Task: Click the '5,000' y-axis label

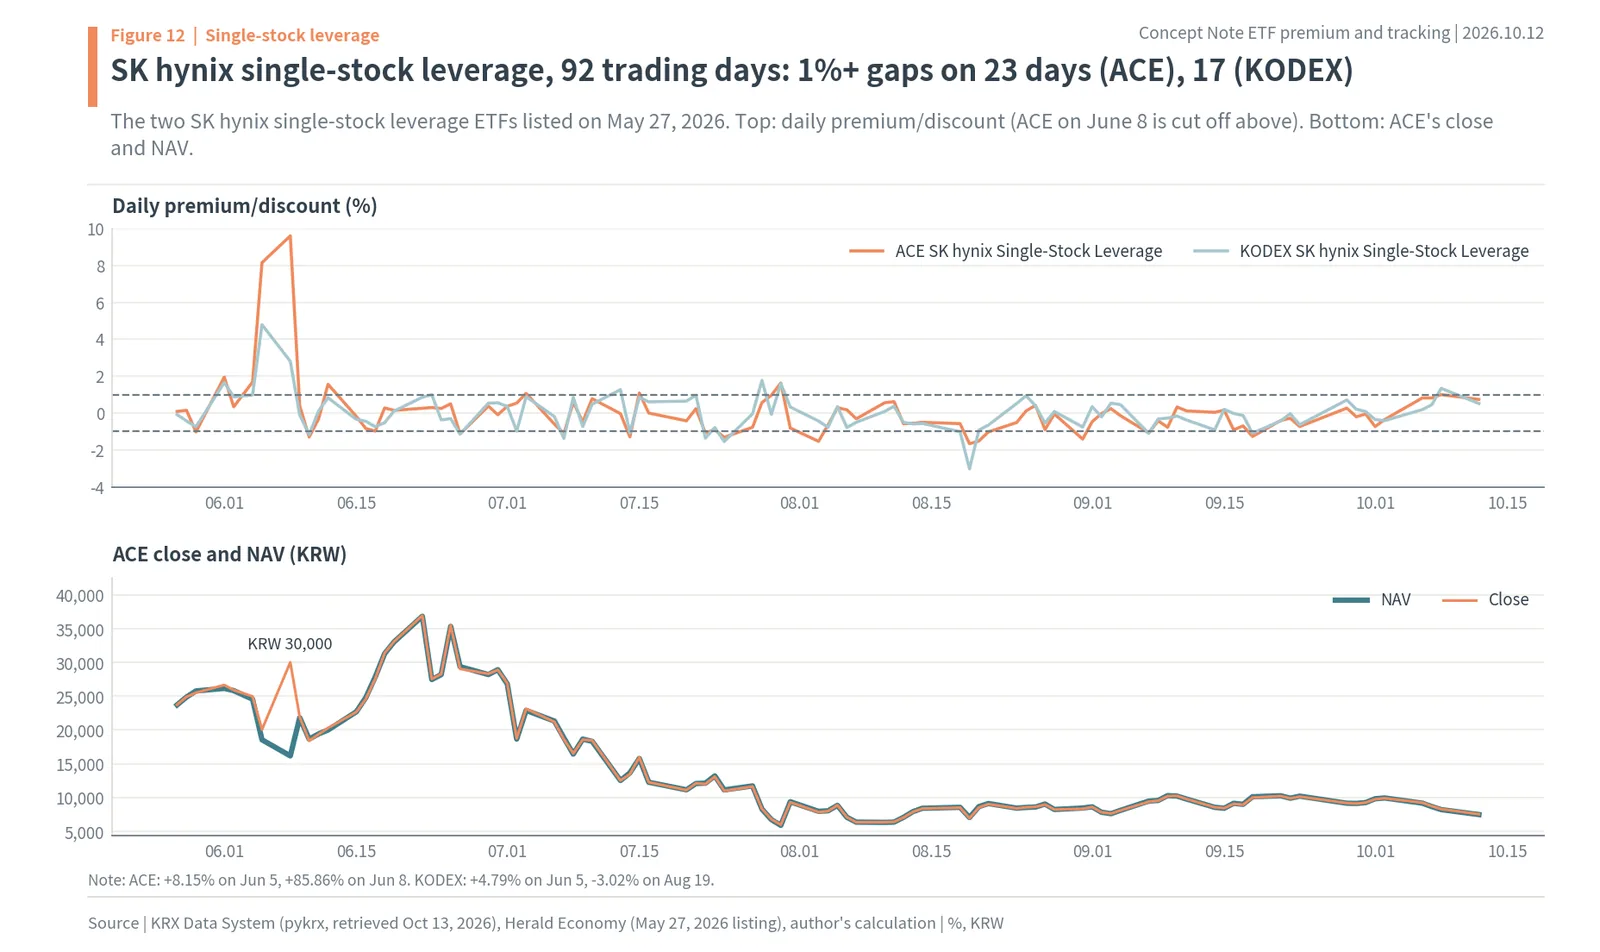Action: [x=84, y=833]
